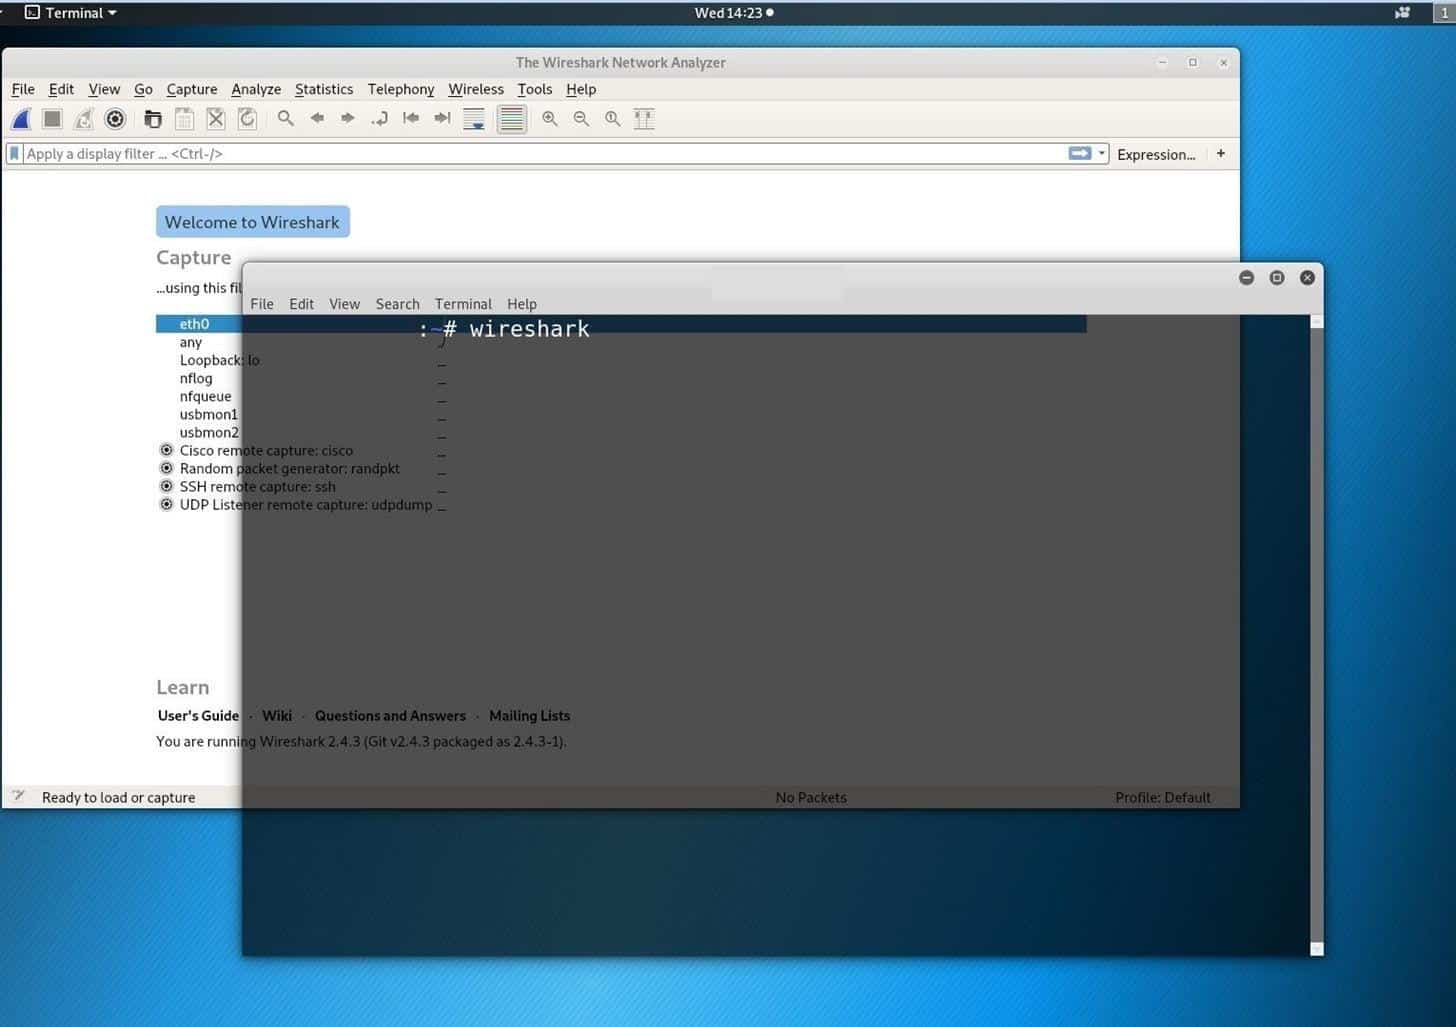Click the workspace indicator in the top bar
This screenshot has height=1027, width=1456.
point(1444,13)
